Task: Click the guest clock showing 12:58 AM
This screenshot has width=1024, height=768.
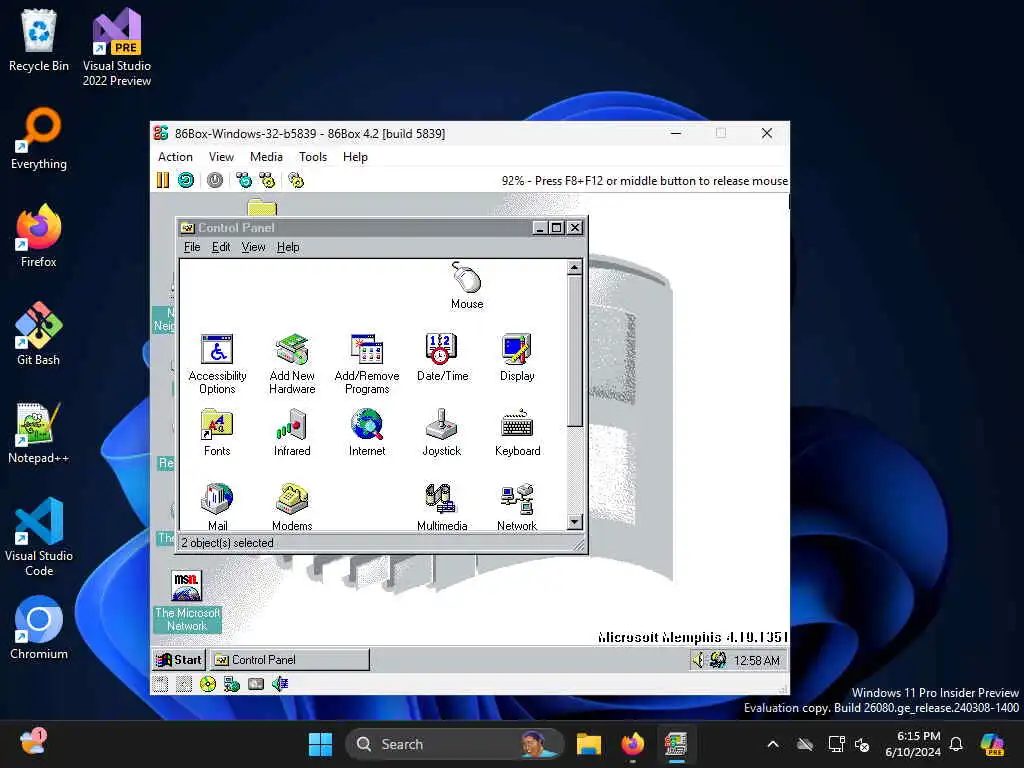Action: point(756,660)
